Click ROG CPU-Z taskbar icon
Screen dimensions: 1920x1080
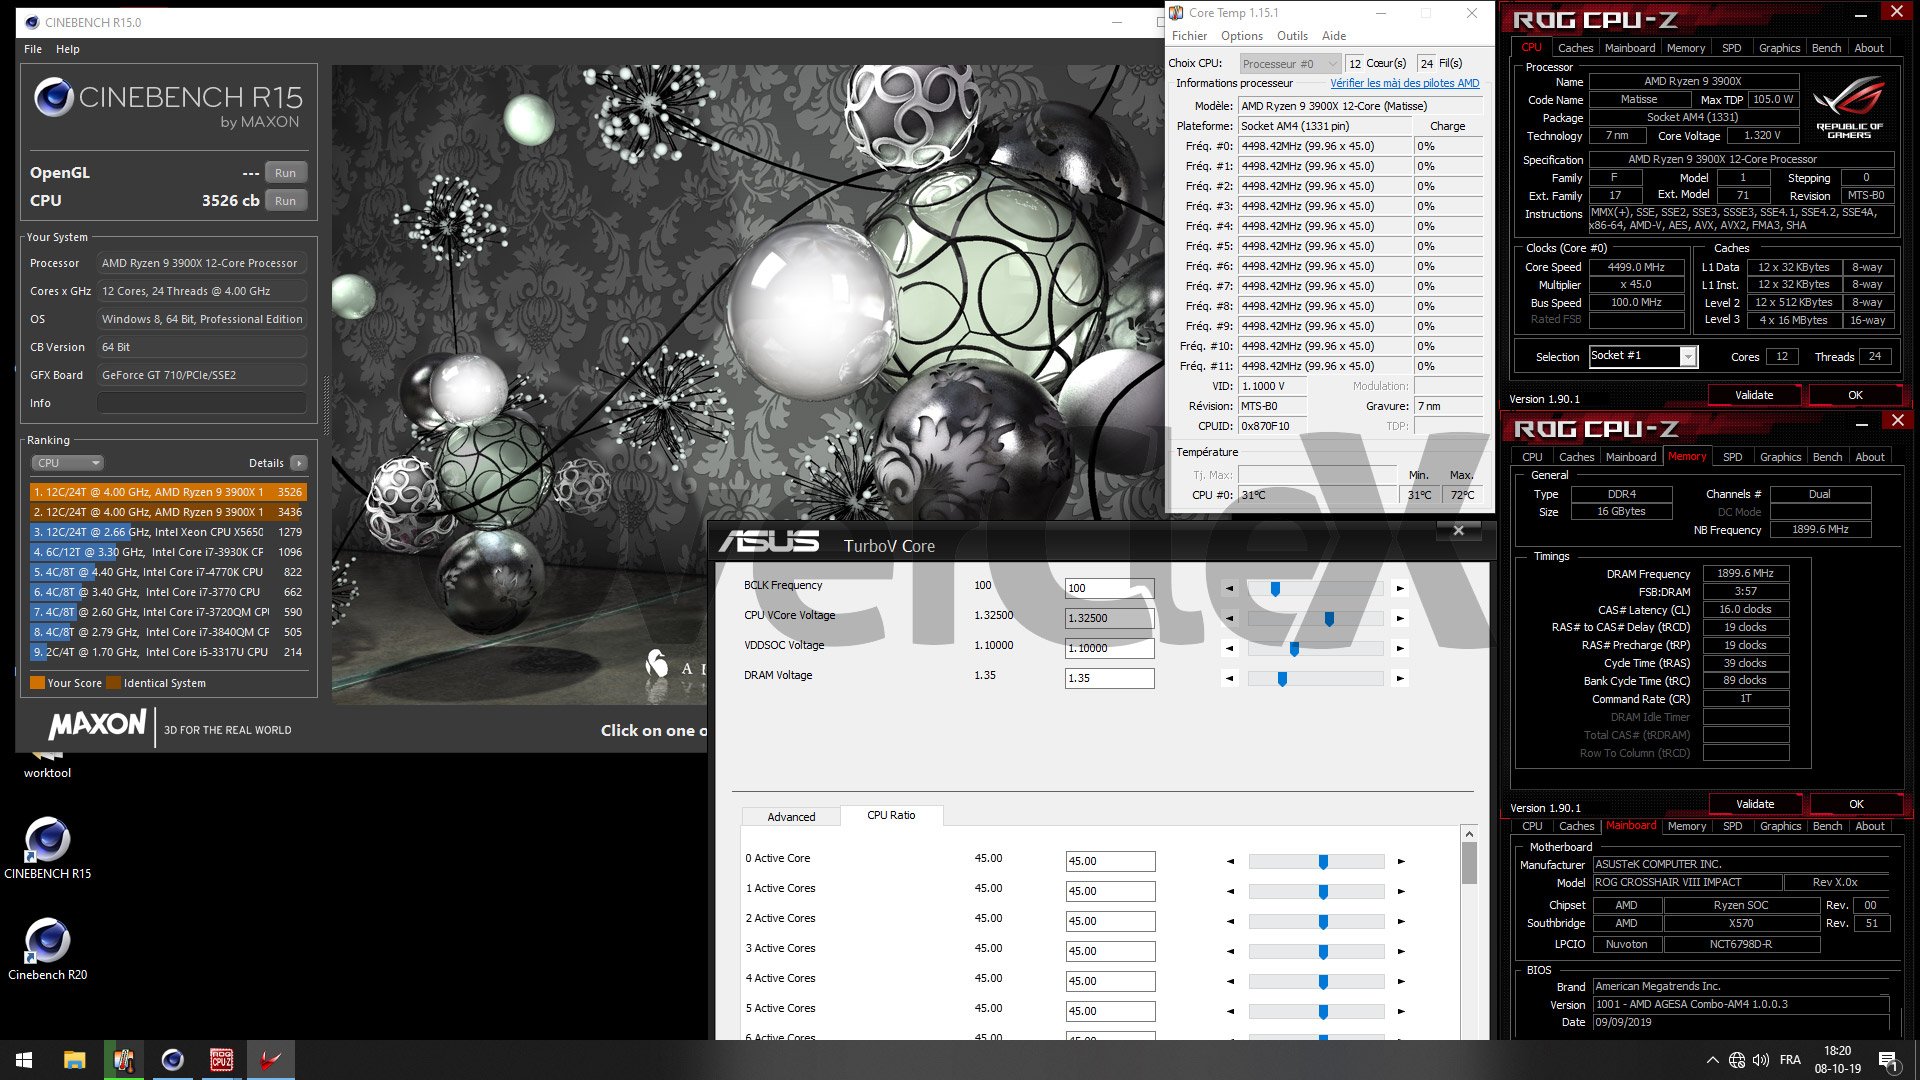(221, 1060)
